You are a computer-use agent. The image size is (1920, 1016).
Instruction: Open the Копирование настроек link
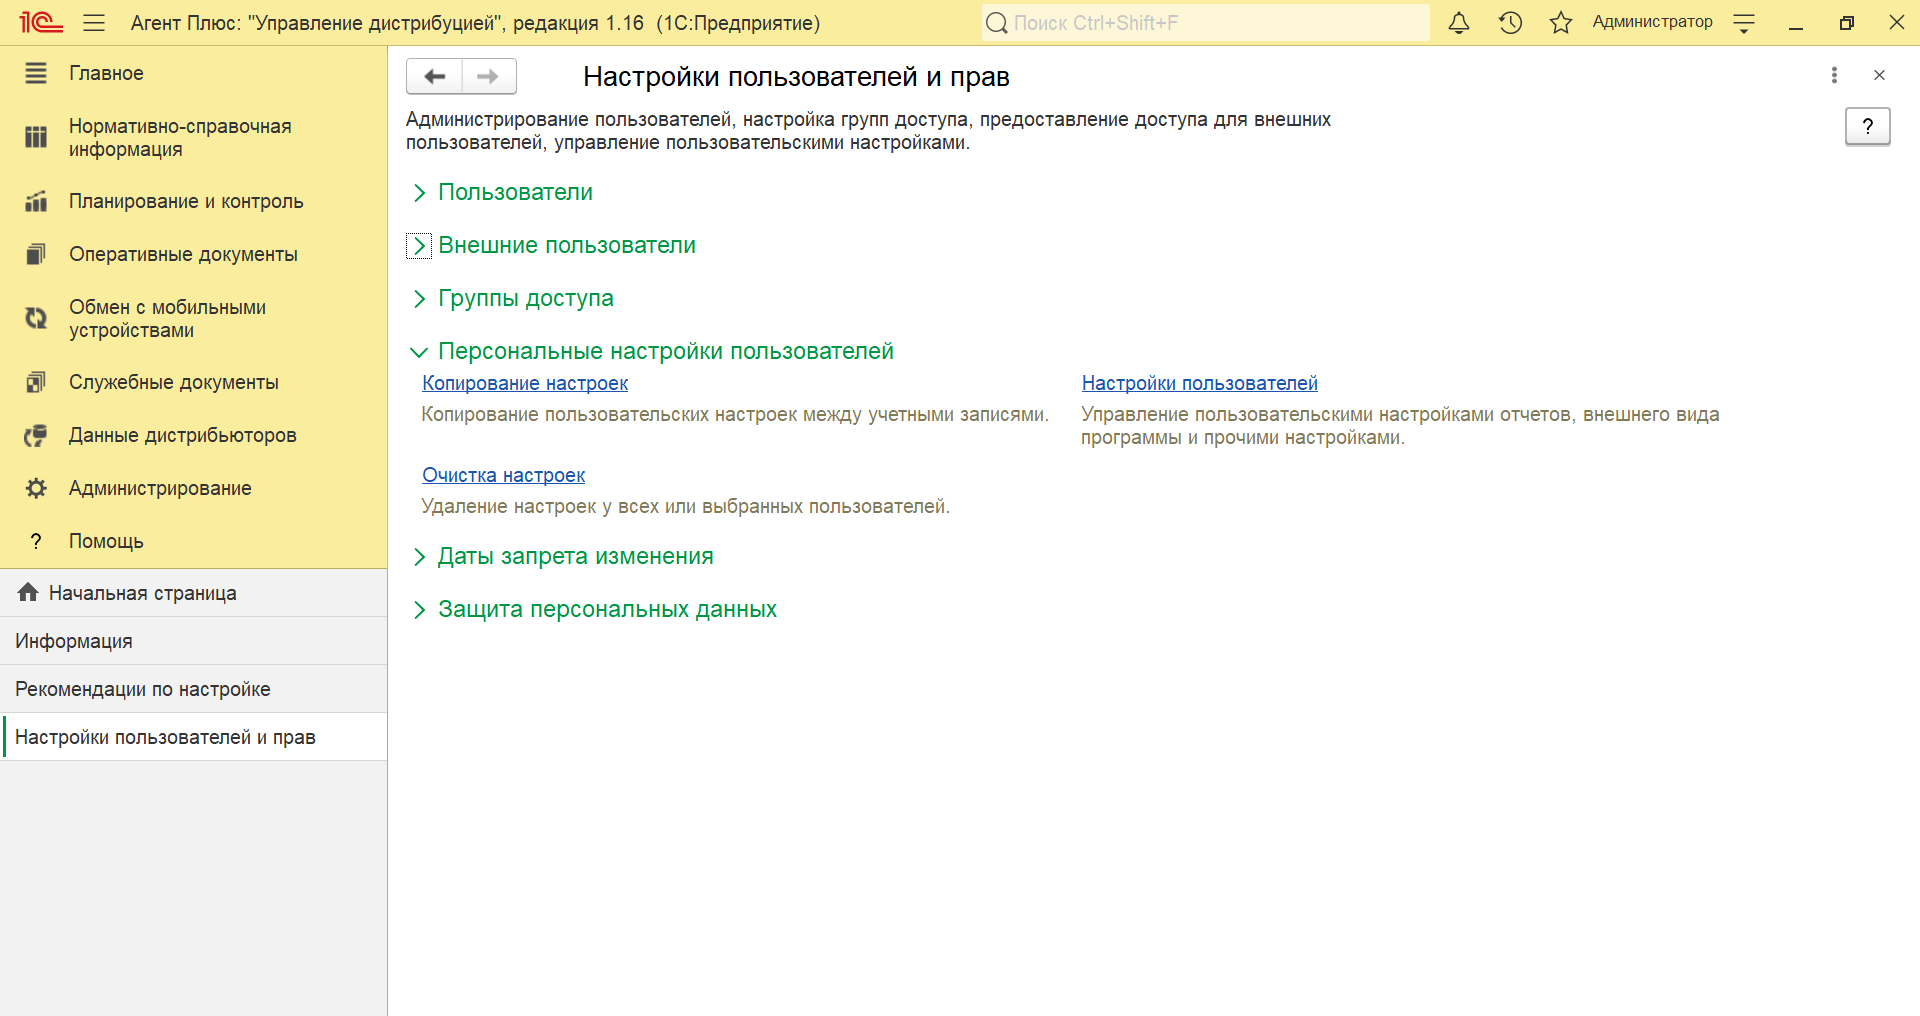[x=525, y=383]
